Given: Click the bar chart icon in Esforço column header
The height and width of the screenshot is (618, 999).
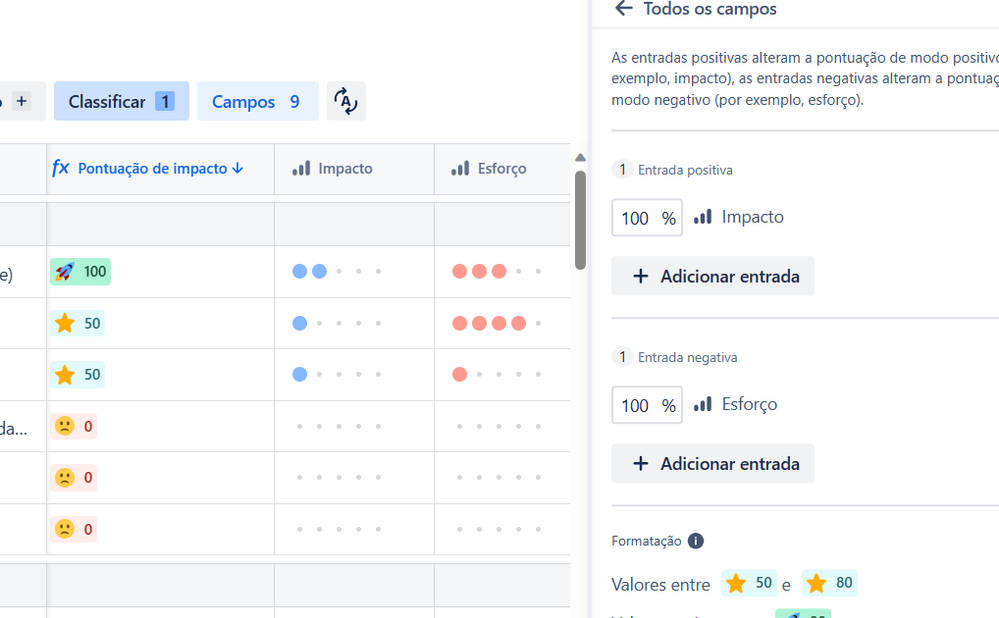Looking at the screenshot, I should pyautogui.click(x=459, y=168).
